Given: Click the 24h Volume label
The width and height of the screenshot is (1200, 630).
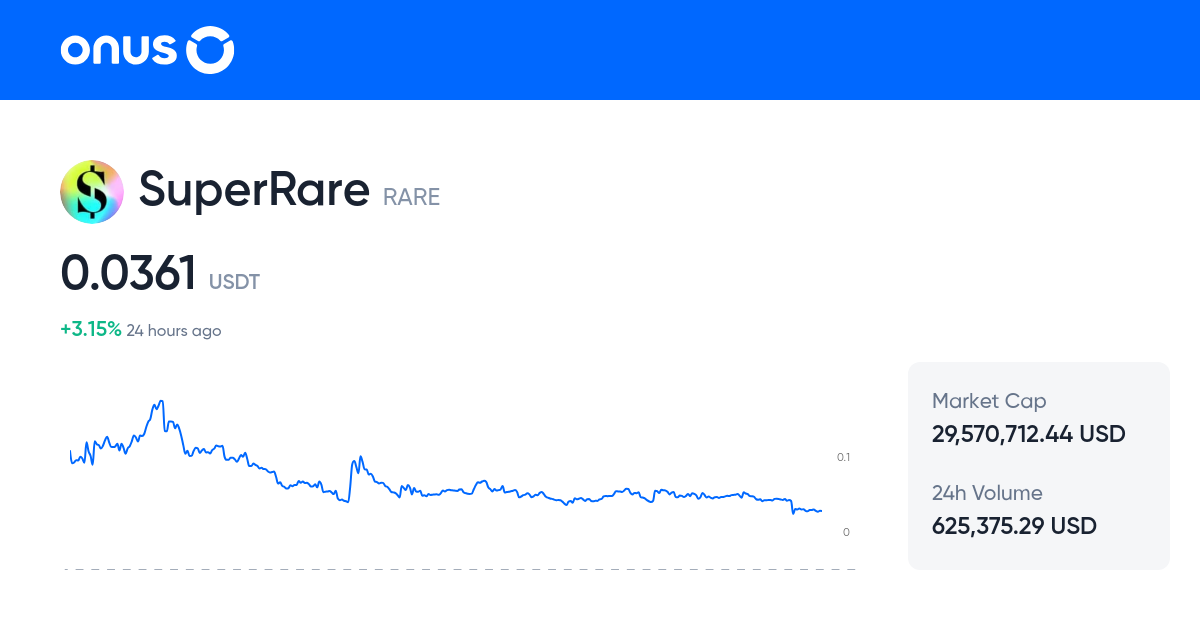Looking at the screenshot, I should tap(987, 493).
